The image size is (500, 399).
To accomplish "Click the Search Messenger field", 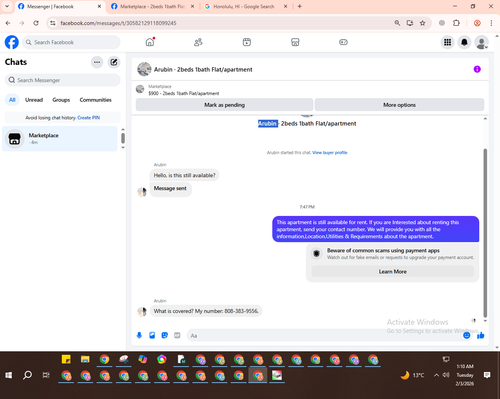I will (62, 80).
